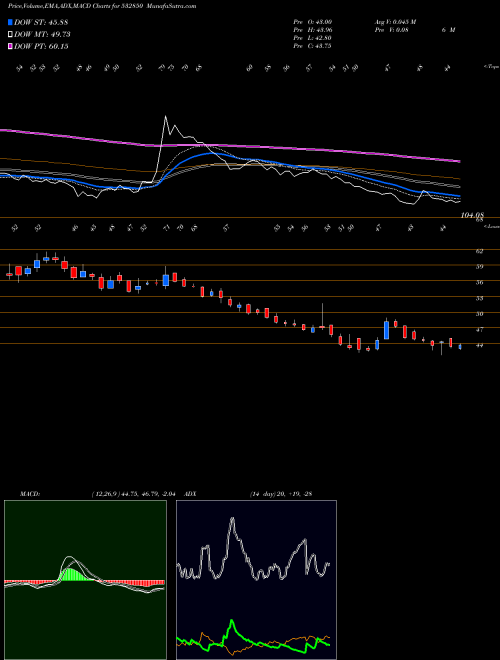
Task: Open the dark blue ADX indicator panel
Action: pyautogui.click(x=256, y=580)
